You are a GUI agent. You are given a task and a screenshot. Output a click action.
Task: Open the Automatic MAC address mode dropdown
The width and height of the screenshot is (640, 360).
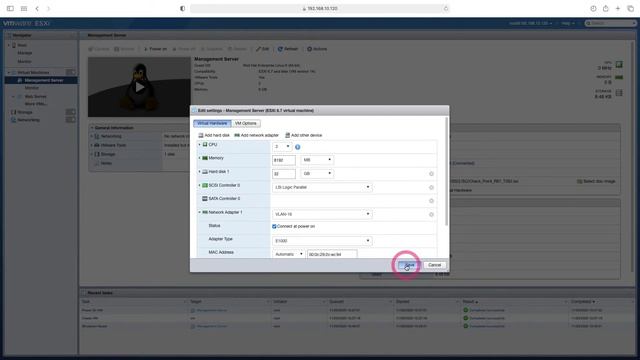coord(289,254)
